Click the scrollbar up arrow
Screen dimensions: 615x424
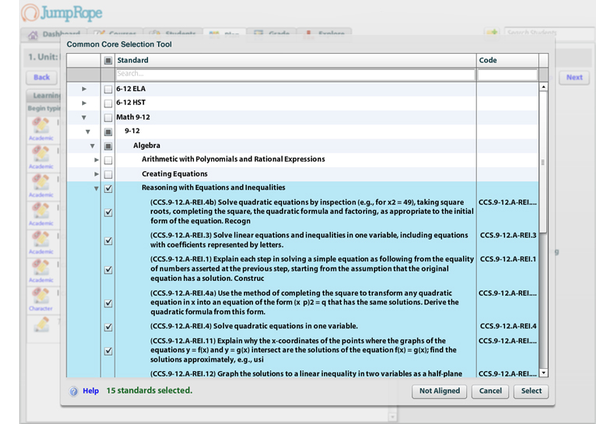click(544, 87)
